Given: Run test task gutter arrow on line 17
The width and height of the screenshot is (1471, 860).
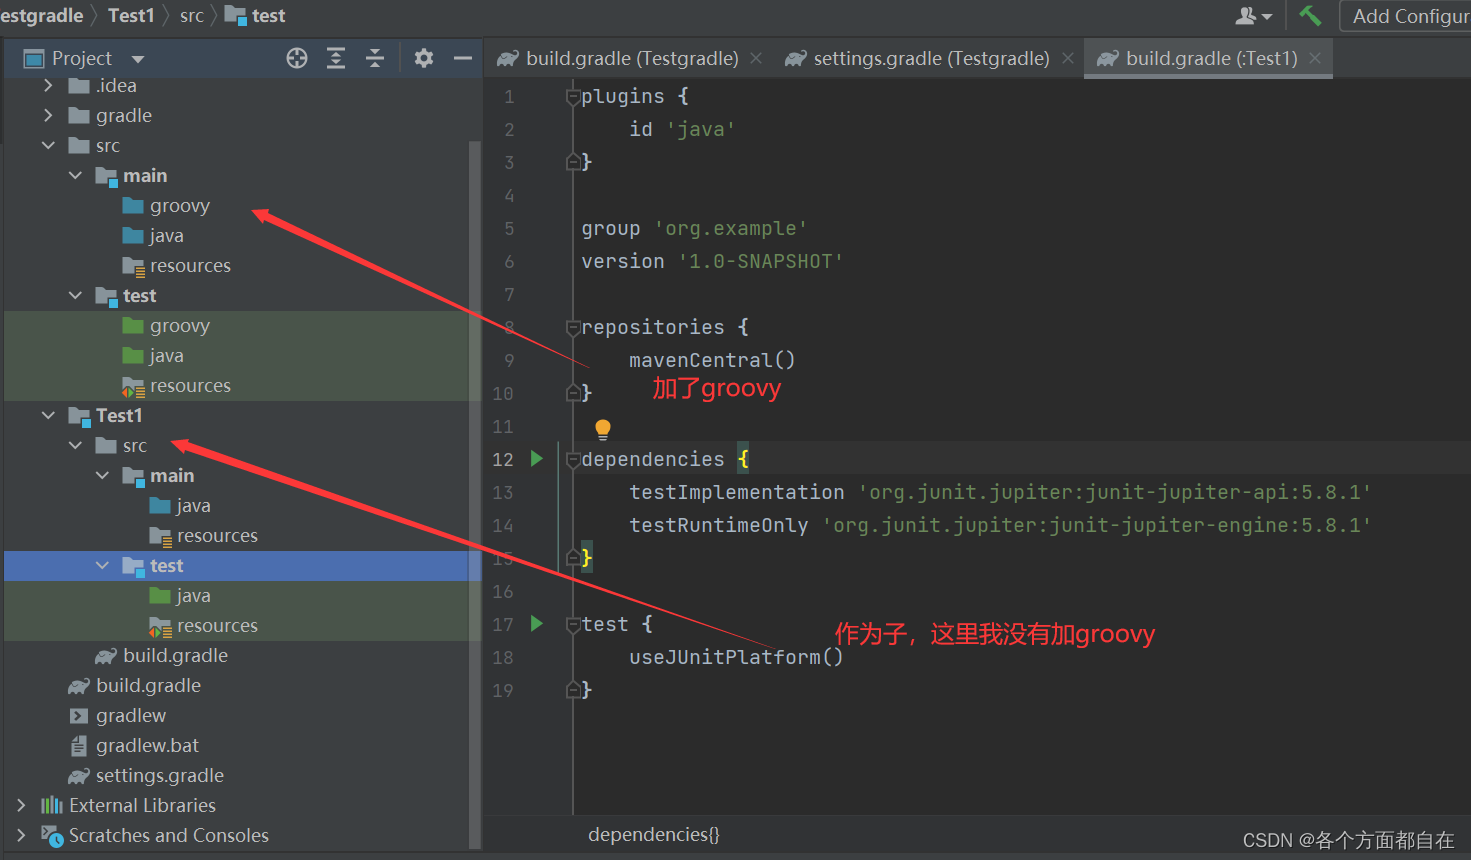Looking at the screenshot, I should [537, 623].
